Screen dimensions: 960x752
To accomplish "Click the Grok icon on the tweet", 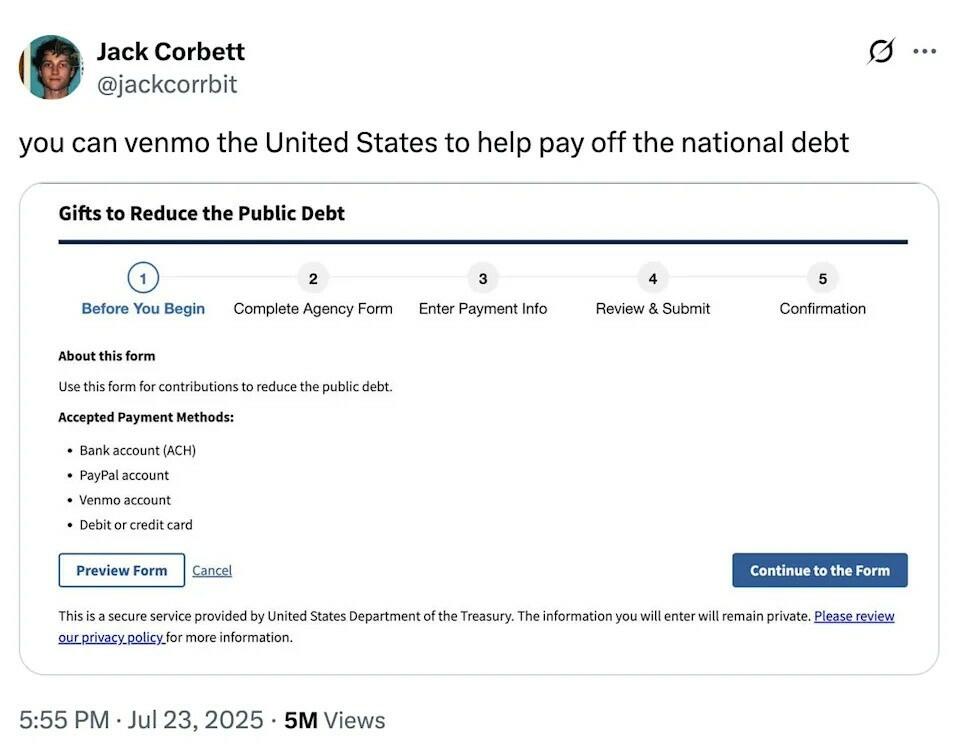I will (x=881, y=51).
